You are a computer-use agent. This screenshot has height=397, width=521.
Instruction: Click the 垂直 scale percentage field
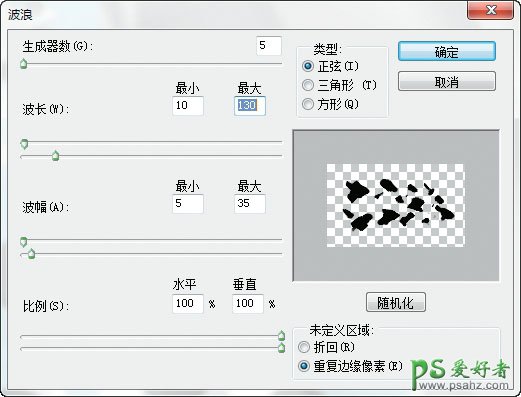pos(248,303)
